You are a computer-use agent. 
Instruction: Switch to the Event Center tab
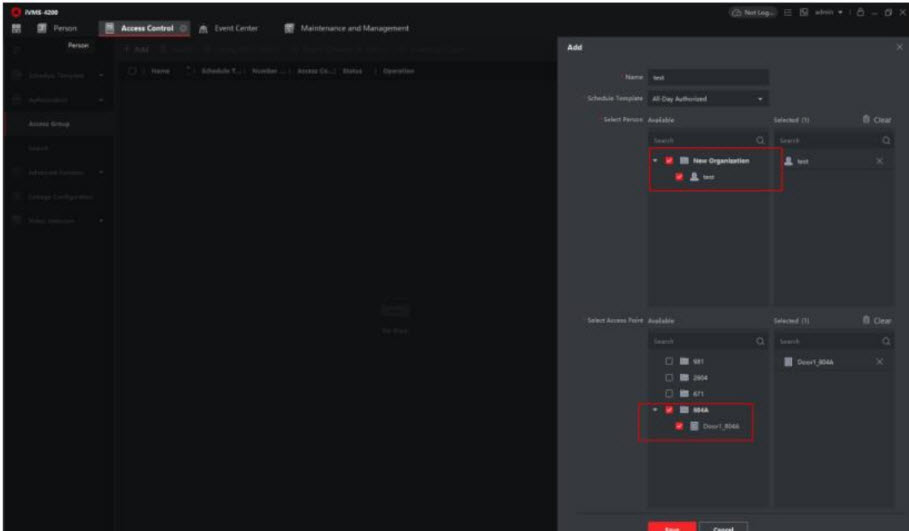coord(230,28)
